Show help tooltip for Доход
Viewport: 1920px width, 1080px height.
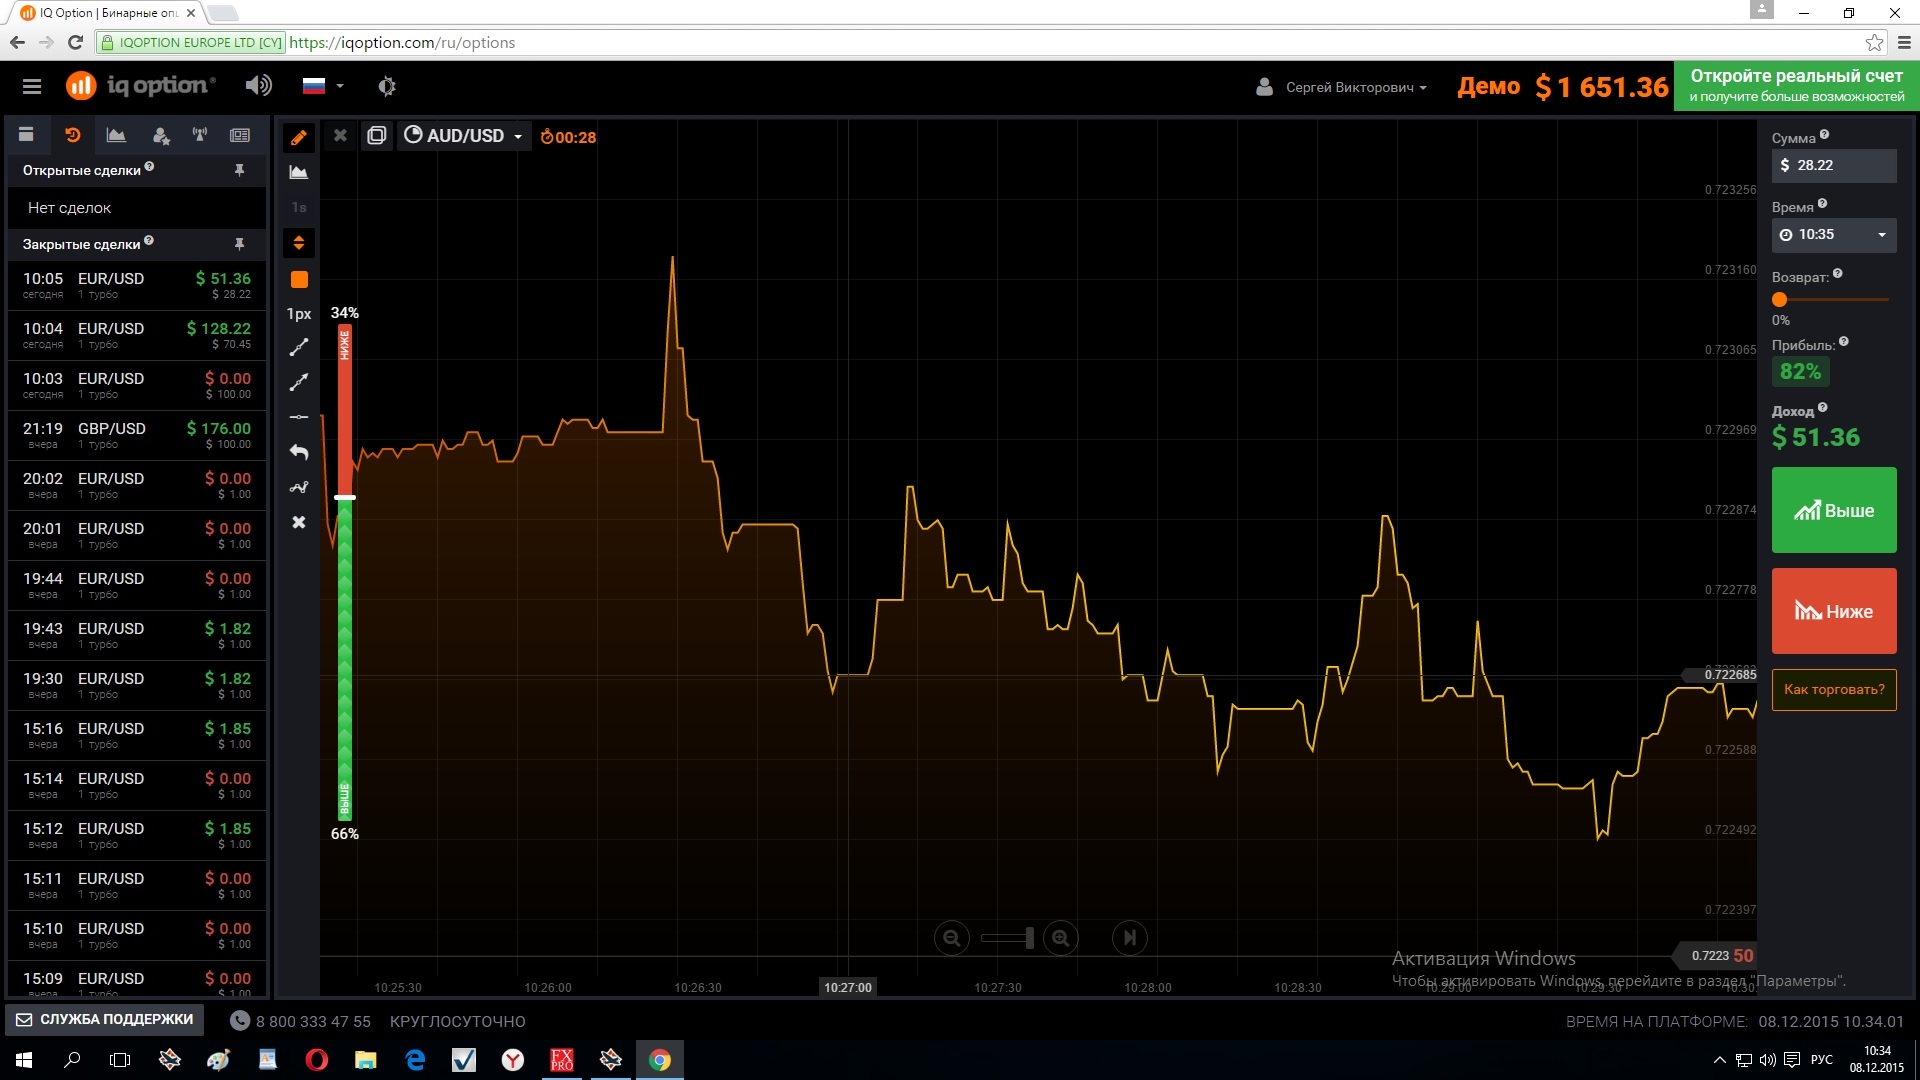(1823, 407)
